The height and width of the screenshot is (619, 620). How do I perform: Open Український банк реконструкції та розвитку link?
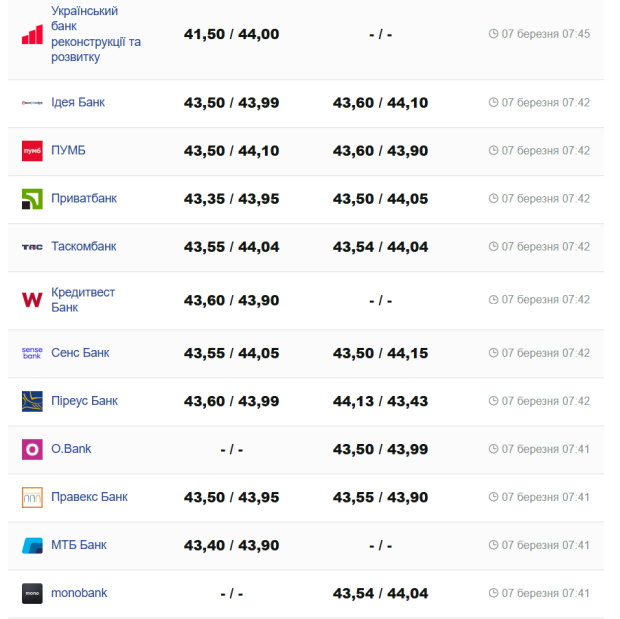coord(95,34)
